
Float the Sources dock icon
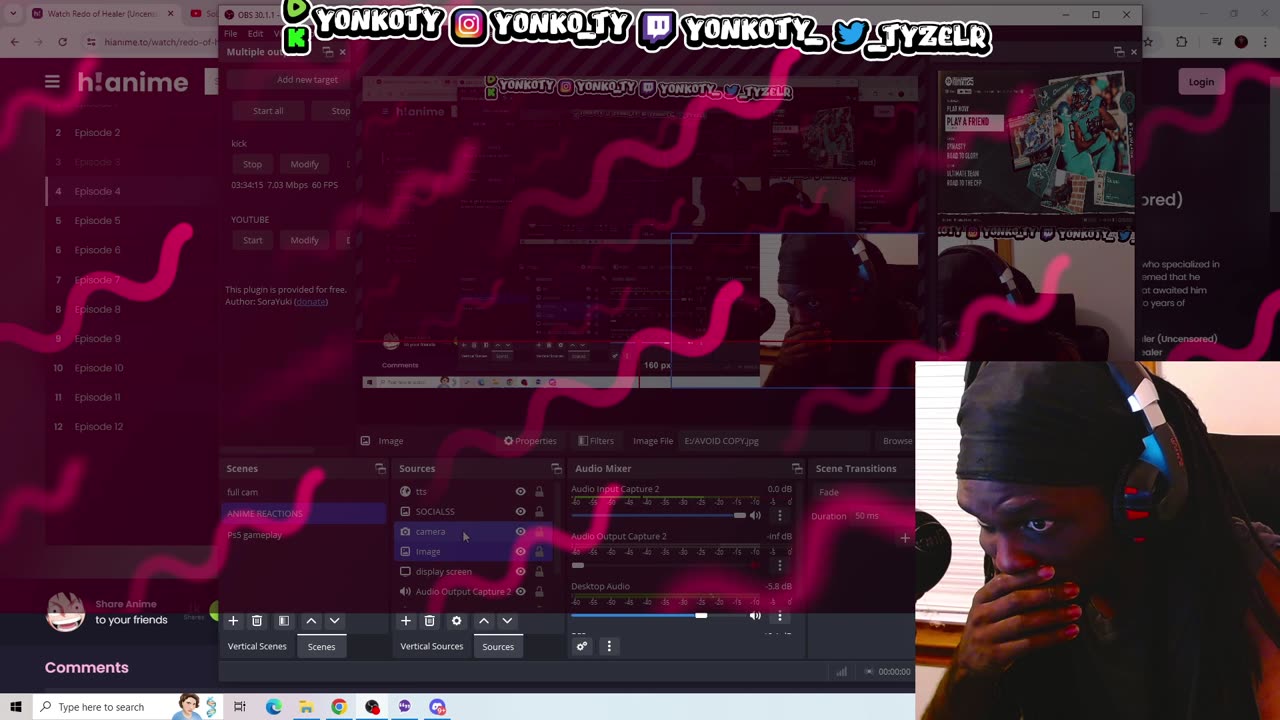557,469
